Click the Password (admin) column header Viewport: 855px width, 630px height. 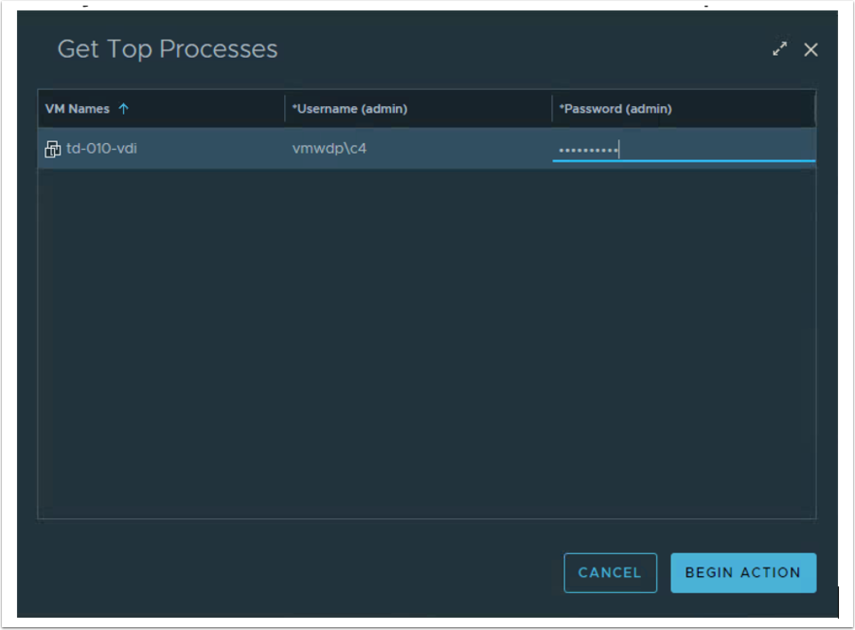(615, 109)
